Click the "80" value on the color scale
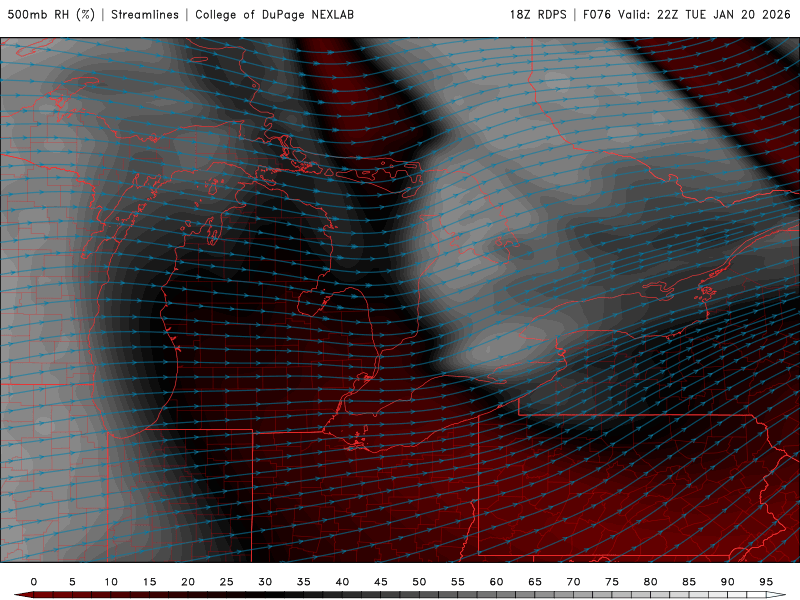The image size is (800, 600). (650, 582)
